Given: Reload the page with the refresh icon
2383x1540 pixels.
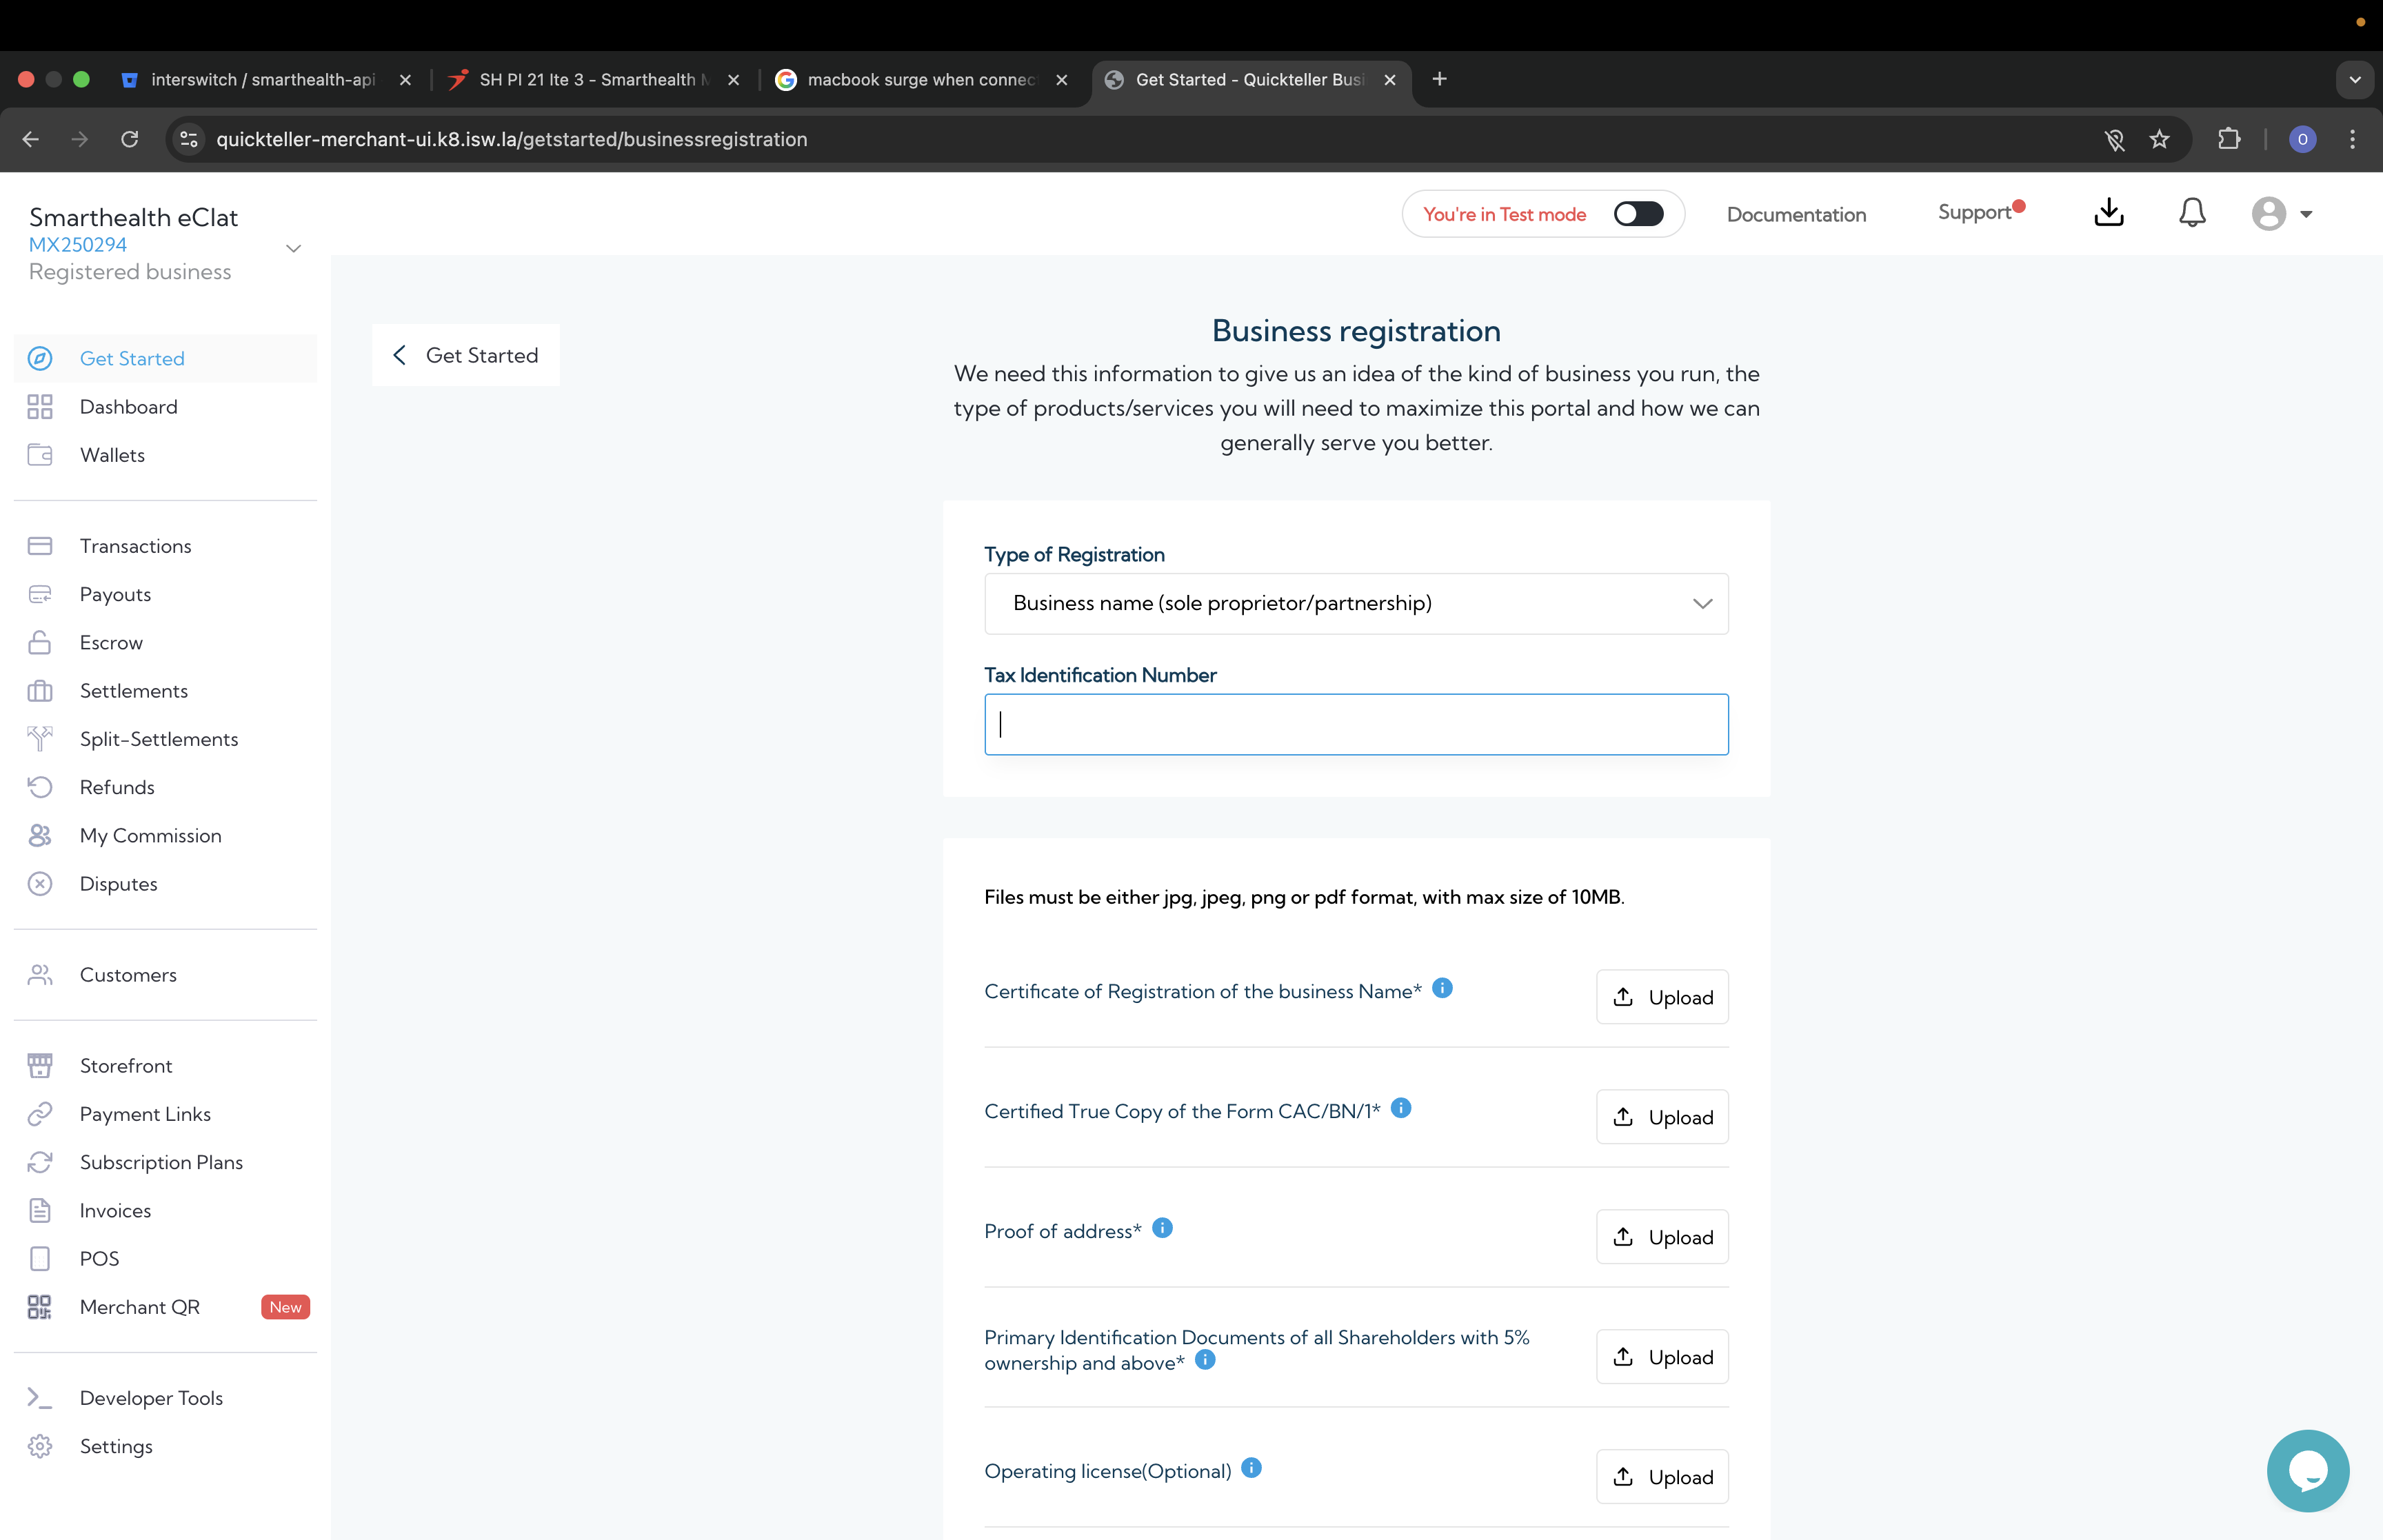Looking at the screenshot, I should 130,139.
